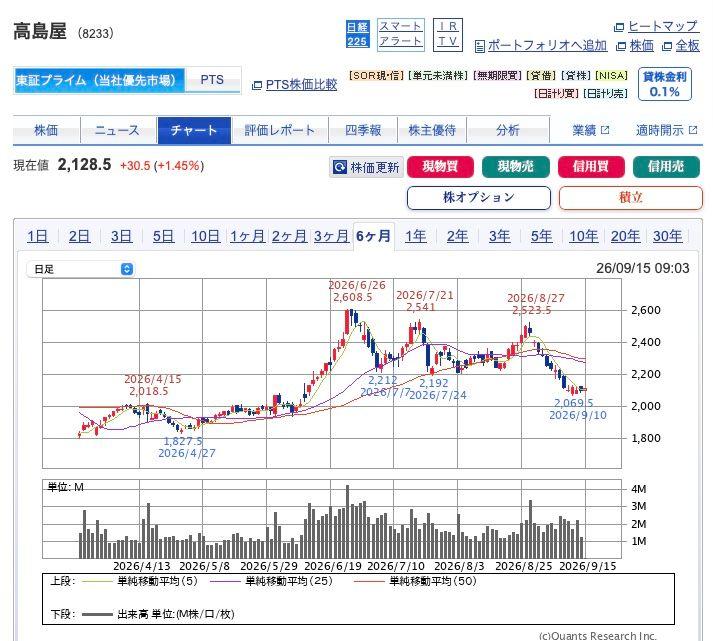Select the 5日 chart period
This screenshot has width=713, height=641.
[x=163, y=236]
